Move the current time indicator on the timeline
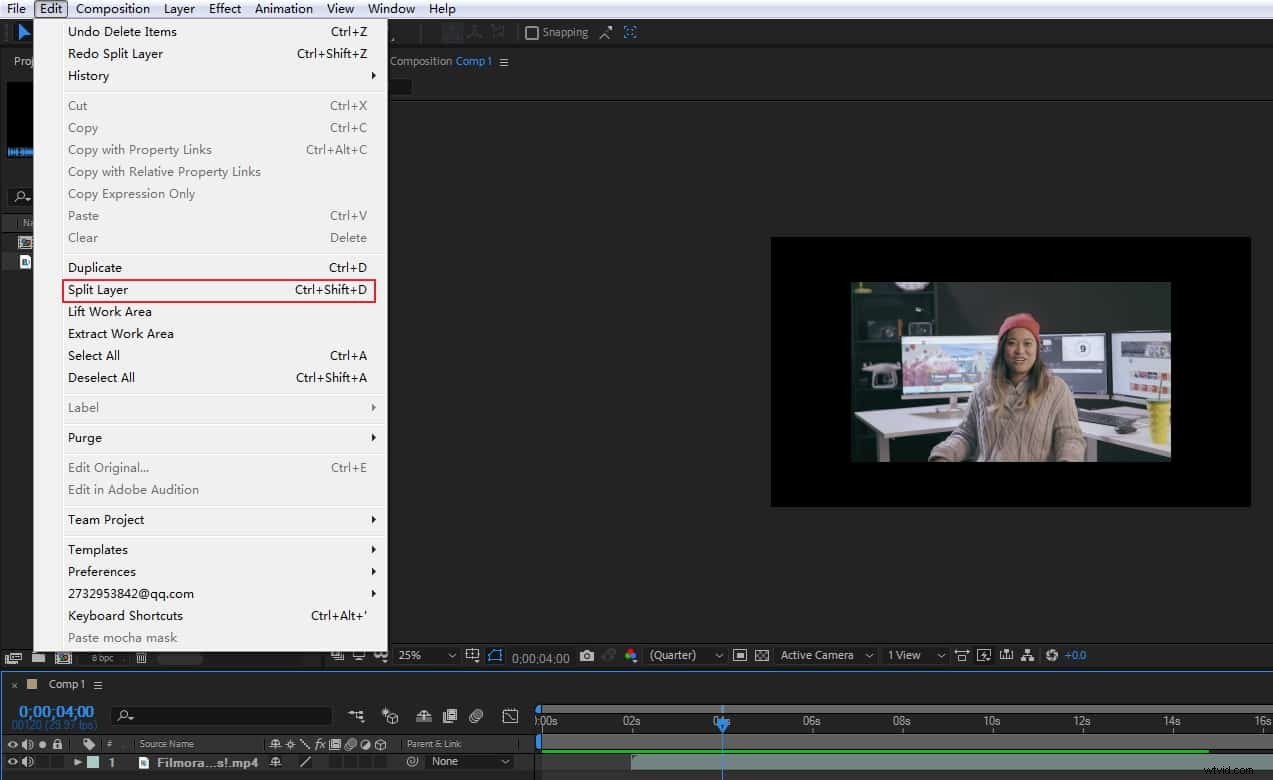 click(723, 720)
